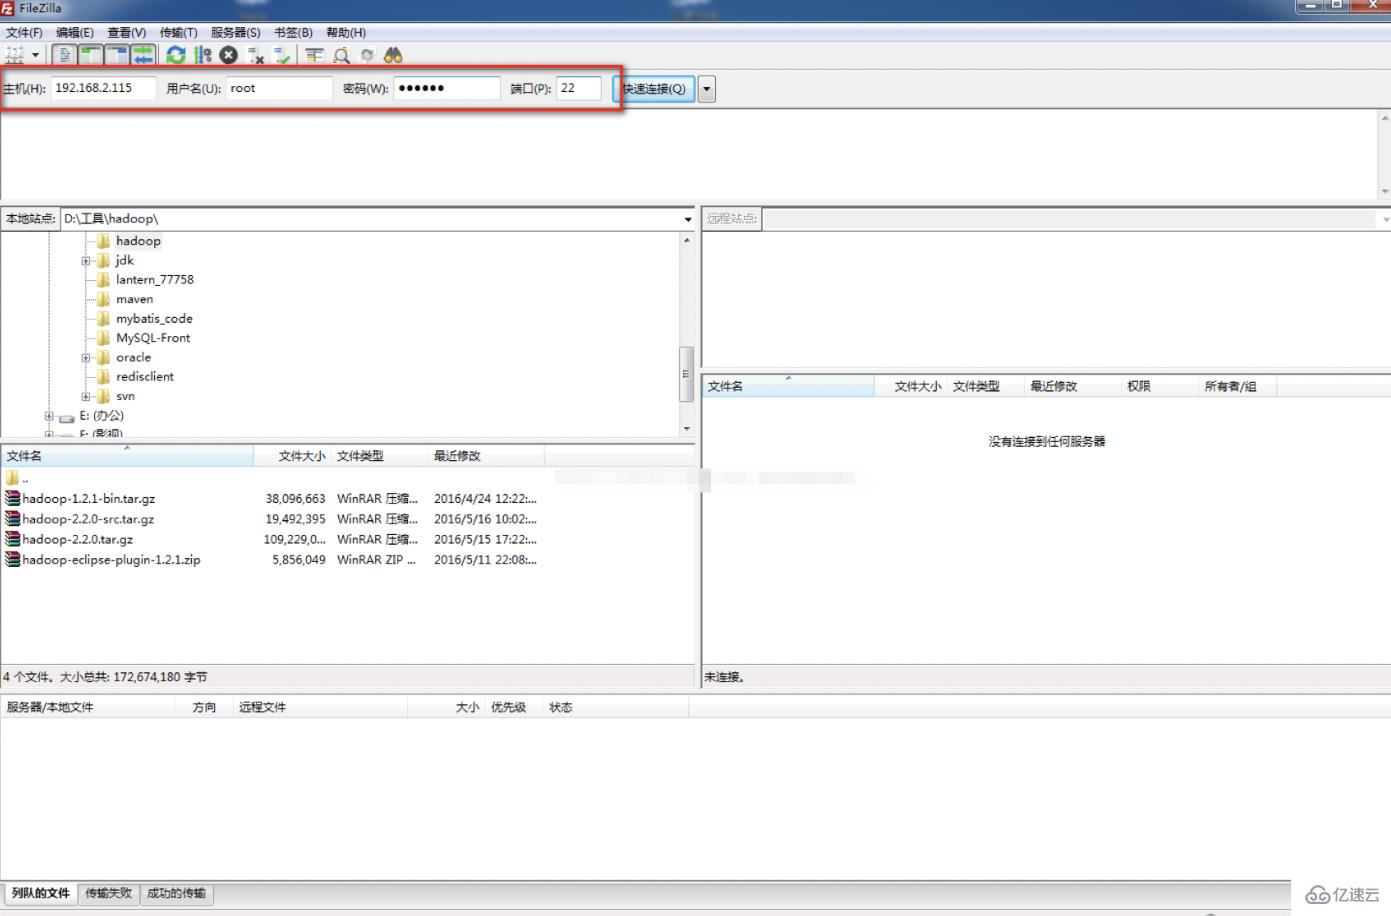Open the directory listing filters
Screen dimensions: 1391x916
click(x=315, y=55)
